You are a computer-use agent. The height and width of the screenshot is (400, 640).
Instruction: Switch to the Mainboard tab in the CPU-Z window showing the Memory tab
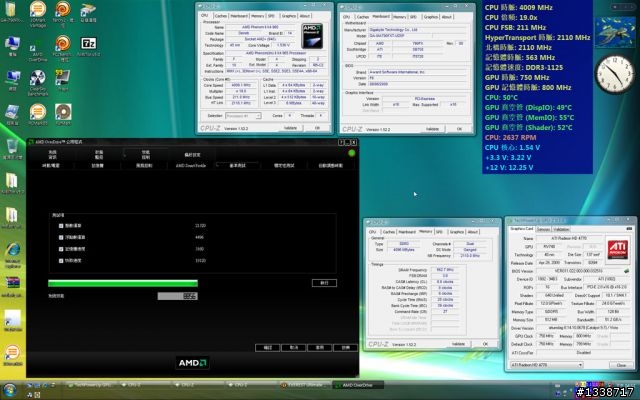pos(407,231)
